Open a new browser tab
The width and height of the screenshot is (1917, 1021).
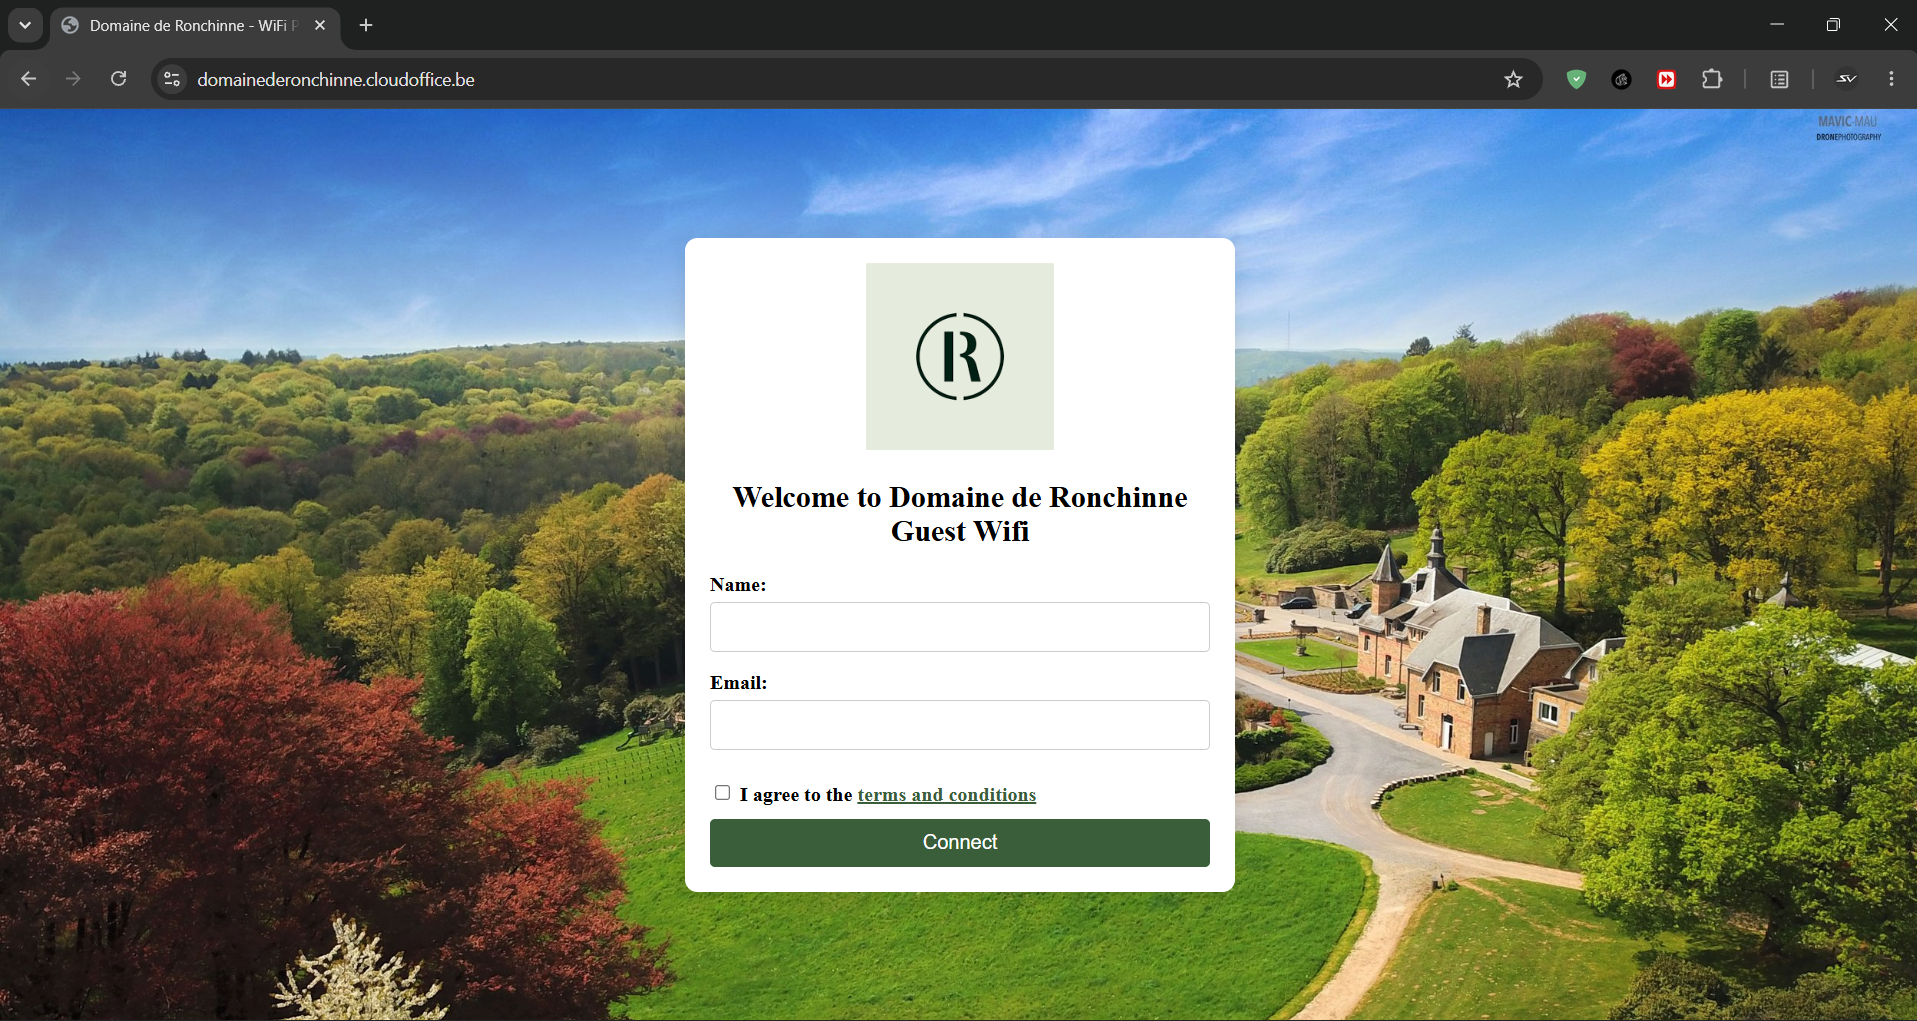(366, 25)
